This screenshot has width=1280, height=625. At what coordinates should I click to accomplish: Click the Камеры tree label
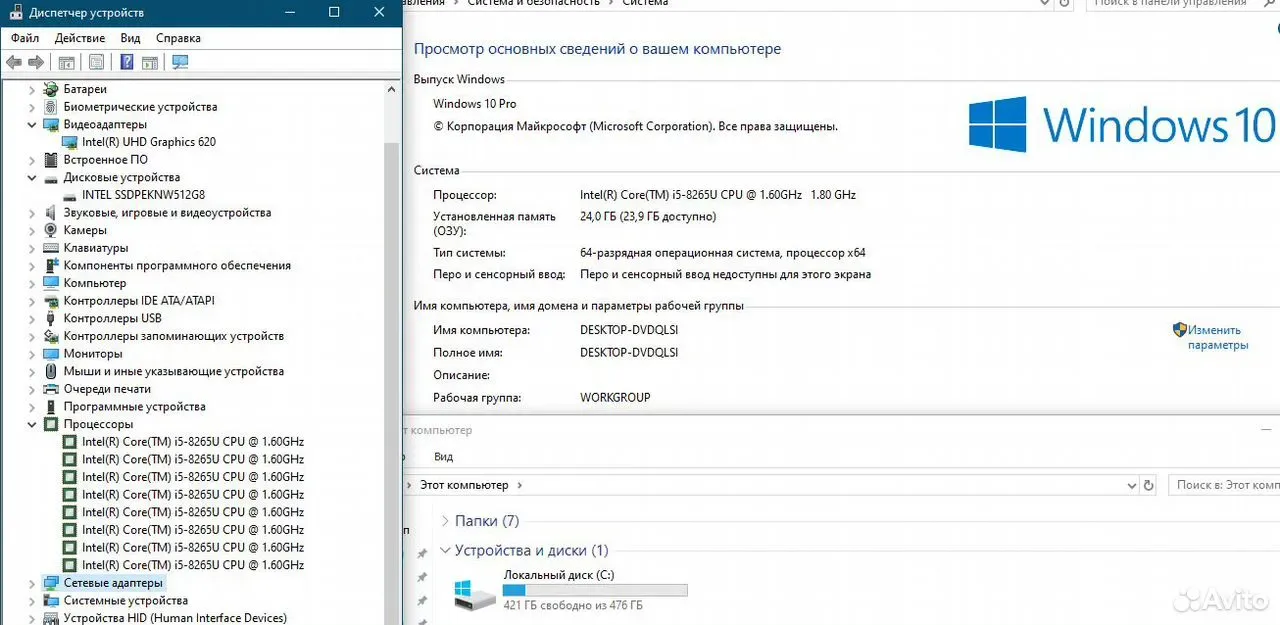(85, 230)
